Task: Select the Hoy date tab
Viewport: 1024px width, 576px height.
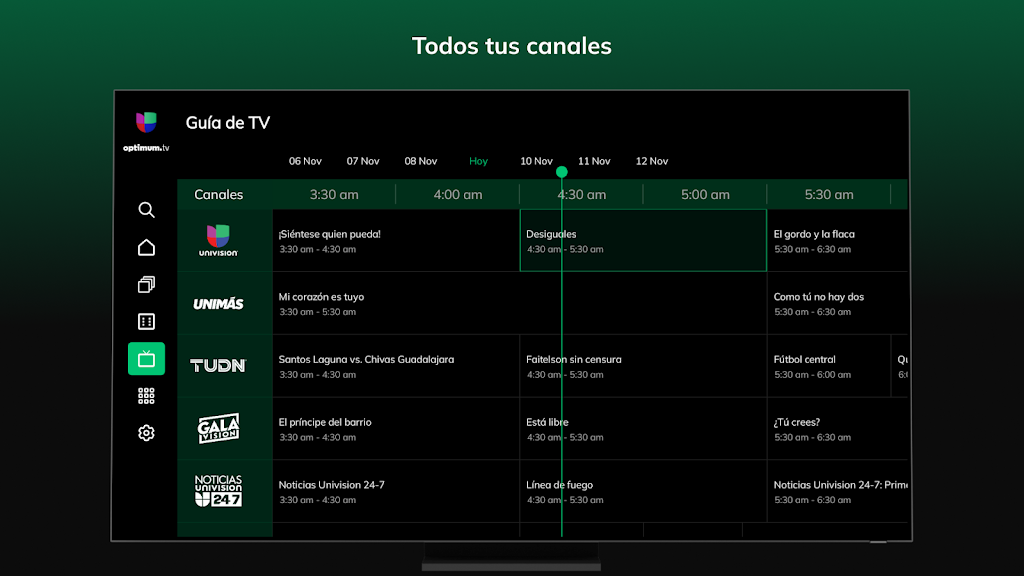Action: 478,161
